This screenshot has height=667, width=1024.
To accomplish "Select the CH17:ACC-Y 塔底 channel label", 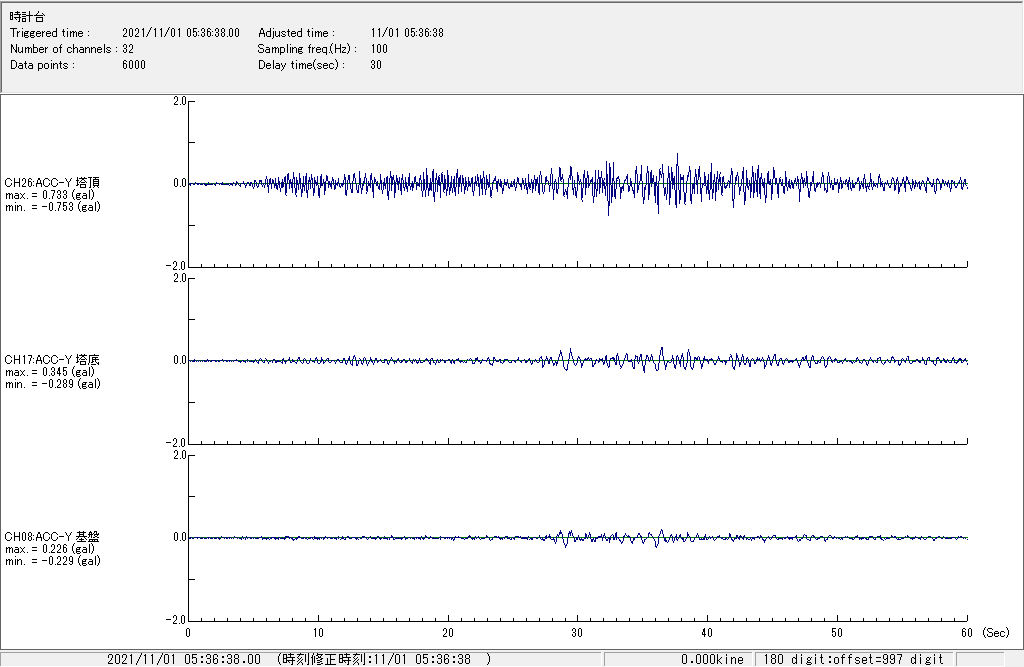I will tap(52, 359).
